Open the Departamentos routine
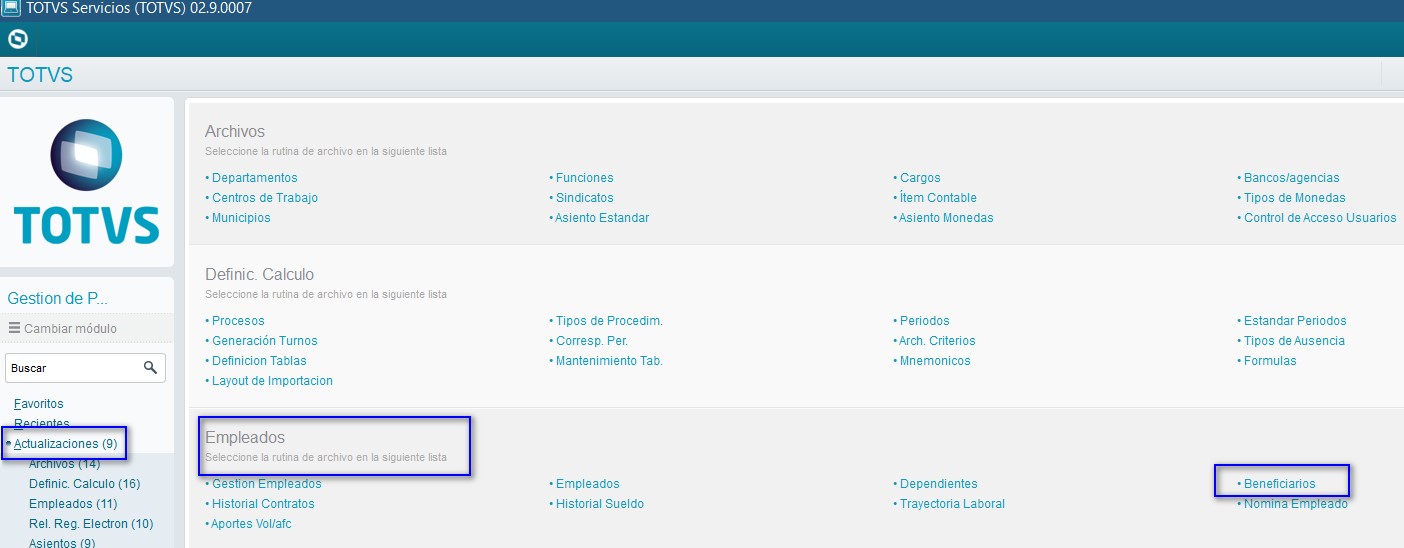Image resolution: width=1404 pixels, height=548 pixels. tap(255, 178)
